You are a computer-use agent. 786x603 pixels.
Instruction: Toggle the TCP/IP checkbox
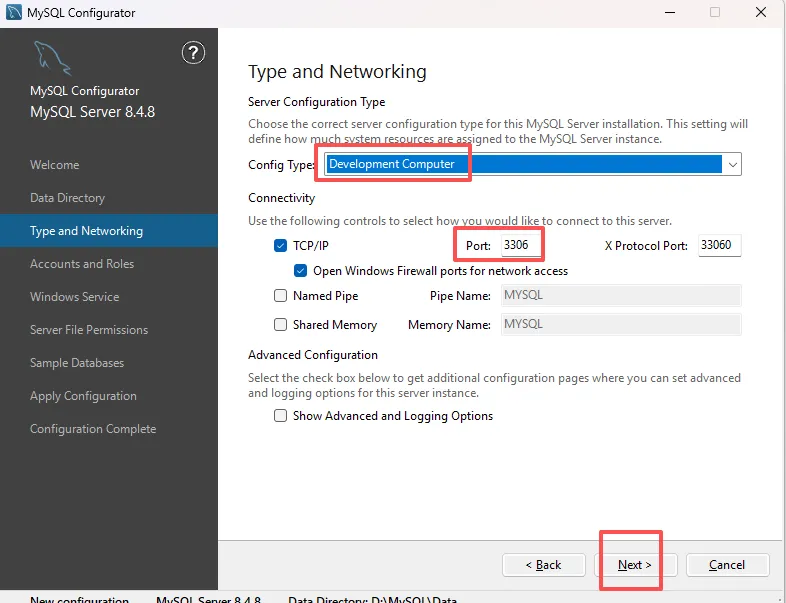(280, 246)
